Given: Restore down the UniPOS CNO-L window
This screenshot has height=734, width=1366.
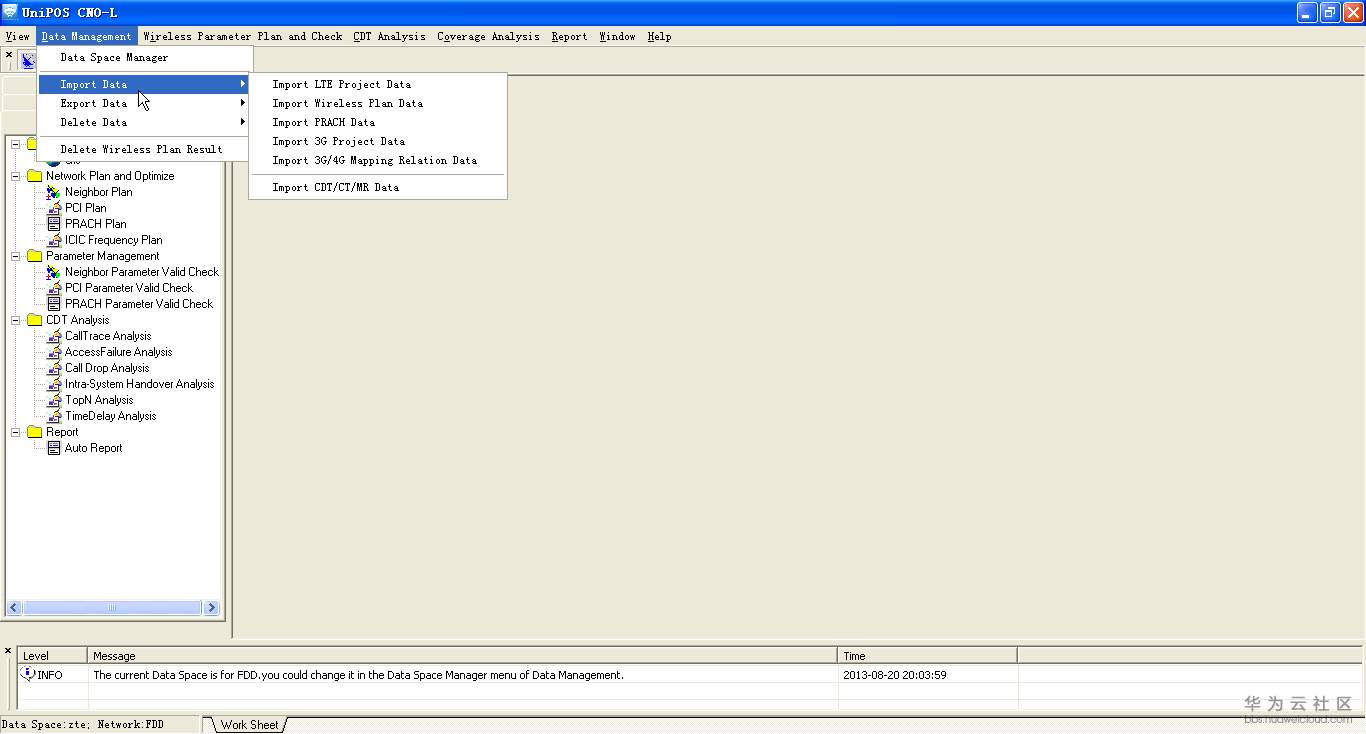Looking at the screenshot, I should tap(1330, 12).
